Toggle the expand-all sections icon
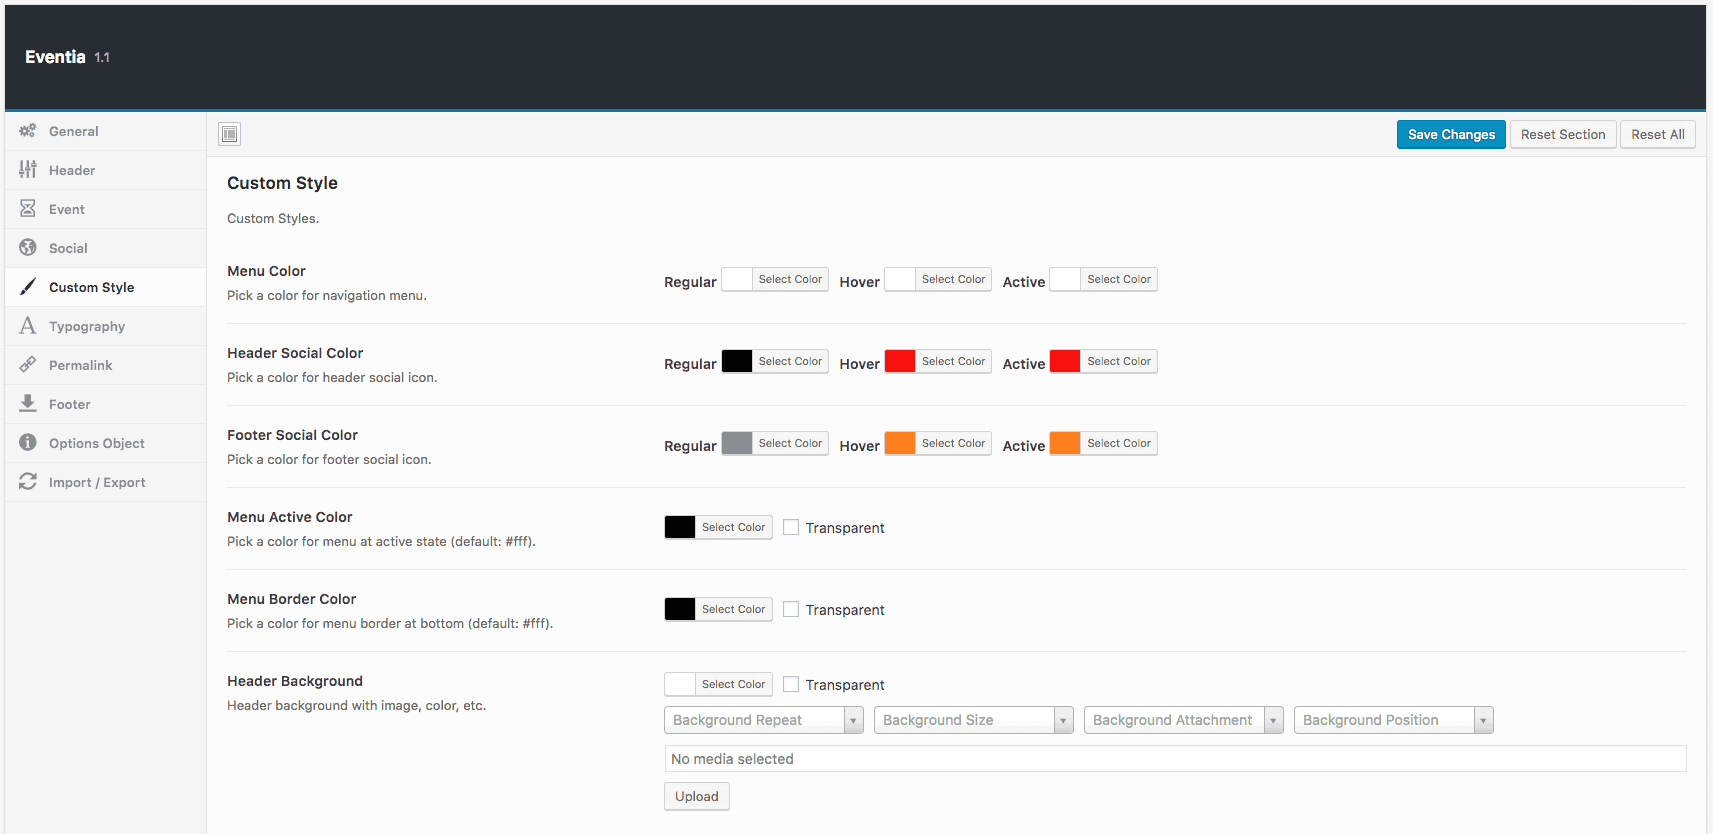 230,134
